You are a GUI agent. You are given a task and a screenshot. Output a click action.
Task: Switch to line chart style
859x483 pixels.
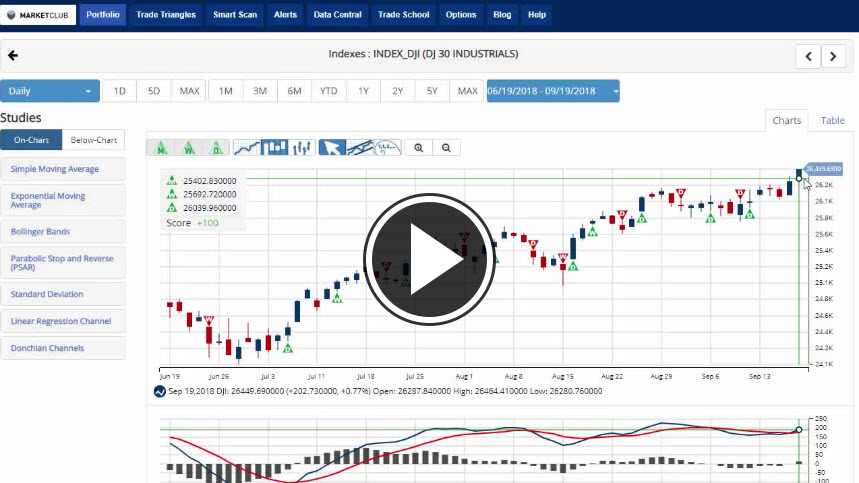click(247, 148)
